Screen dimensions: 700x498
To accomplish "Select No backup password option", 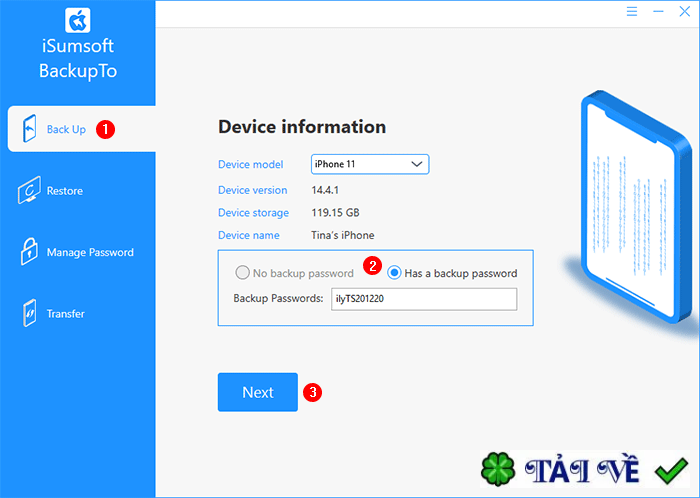I will [295, 273].
